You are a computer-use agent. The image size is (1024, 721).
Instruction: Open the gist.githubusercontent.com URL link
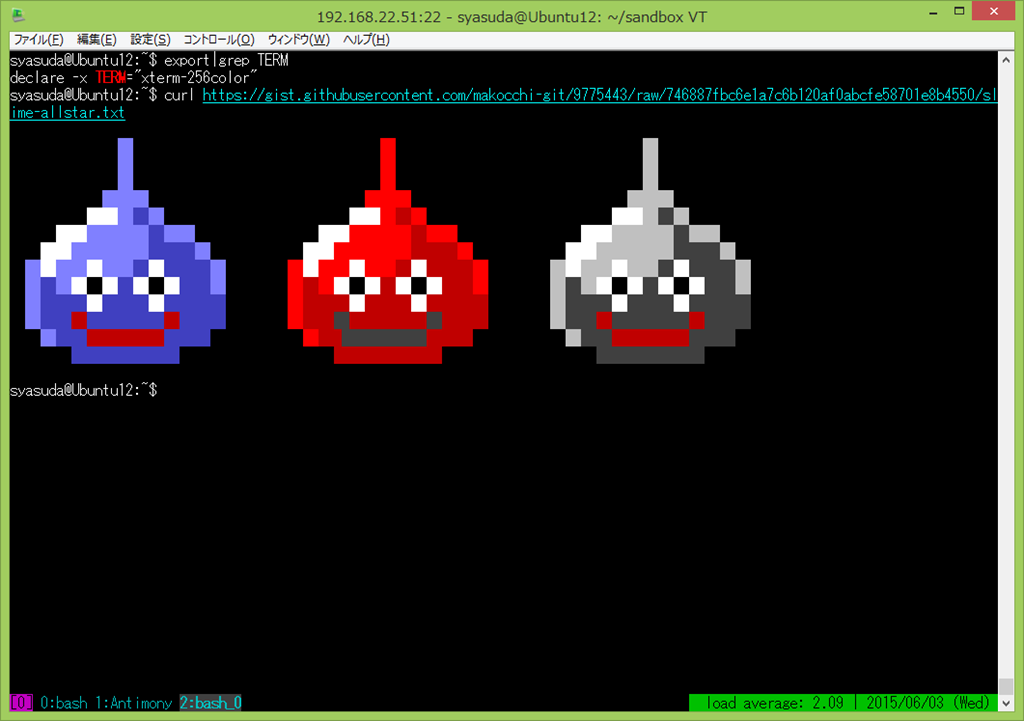point(600,95)
